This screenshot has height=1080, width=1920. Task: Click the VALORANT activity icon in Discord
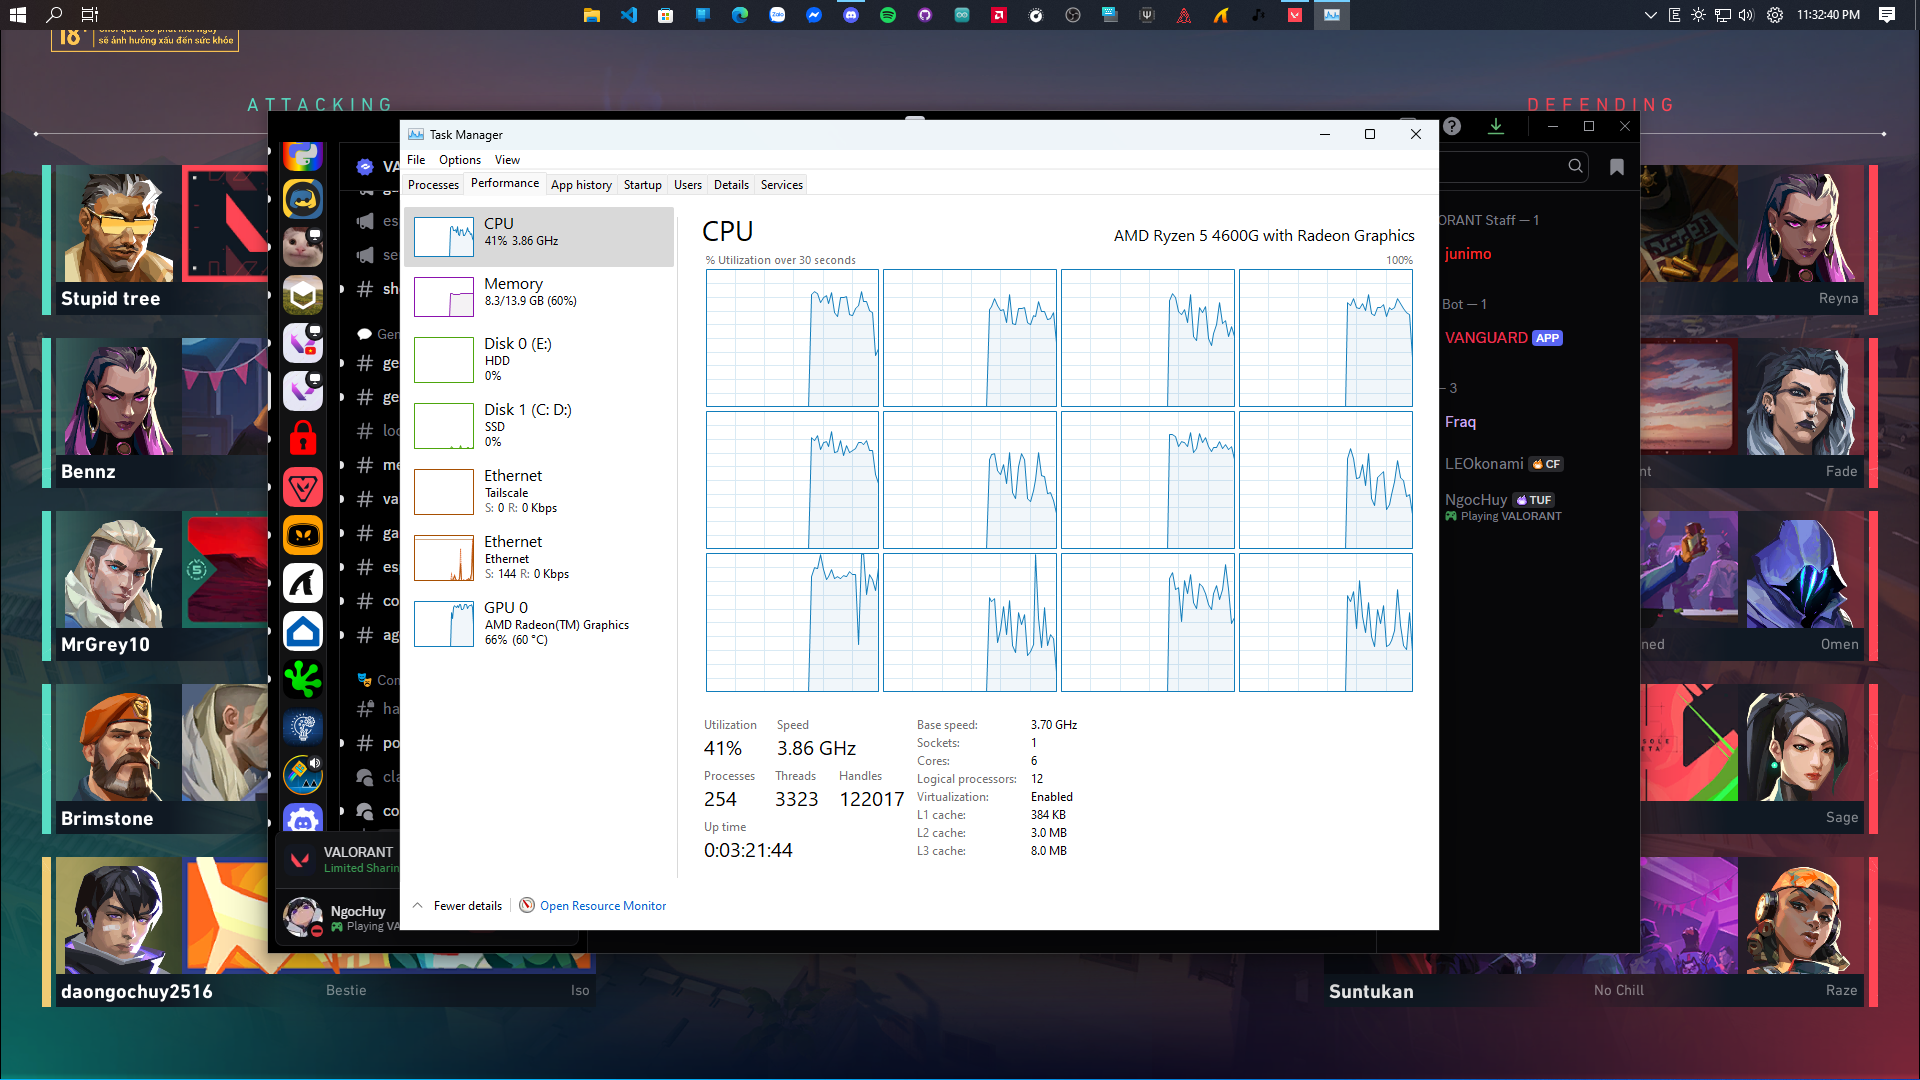coord(299,859)
